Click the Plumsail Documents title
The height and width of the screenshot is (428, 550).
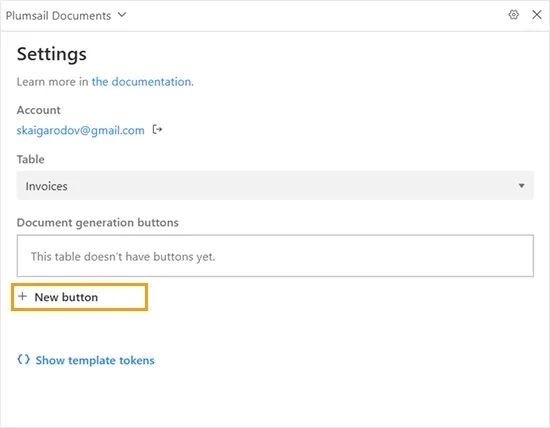pos(58,15)
